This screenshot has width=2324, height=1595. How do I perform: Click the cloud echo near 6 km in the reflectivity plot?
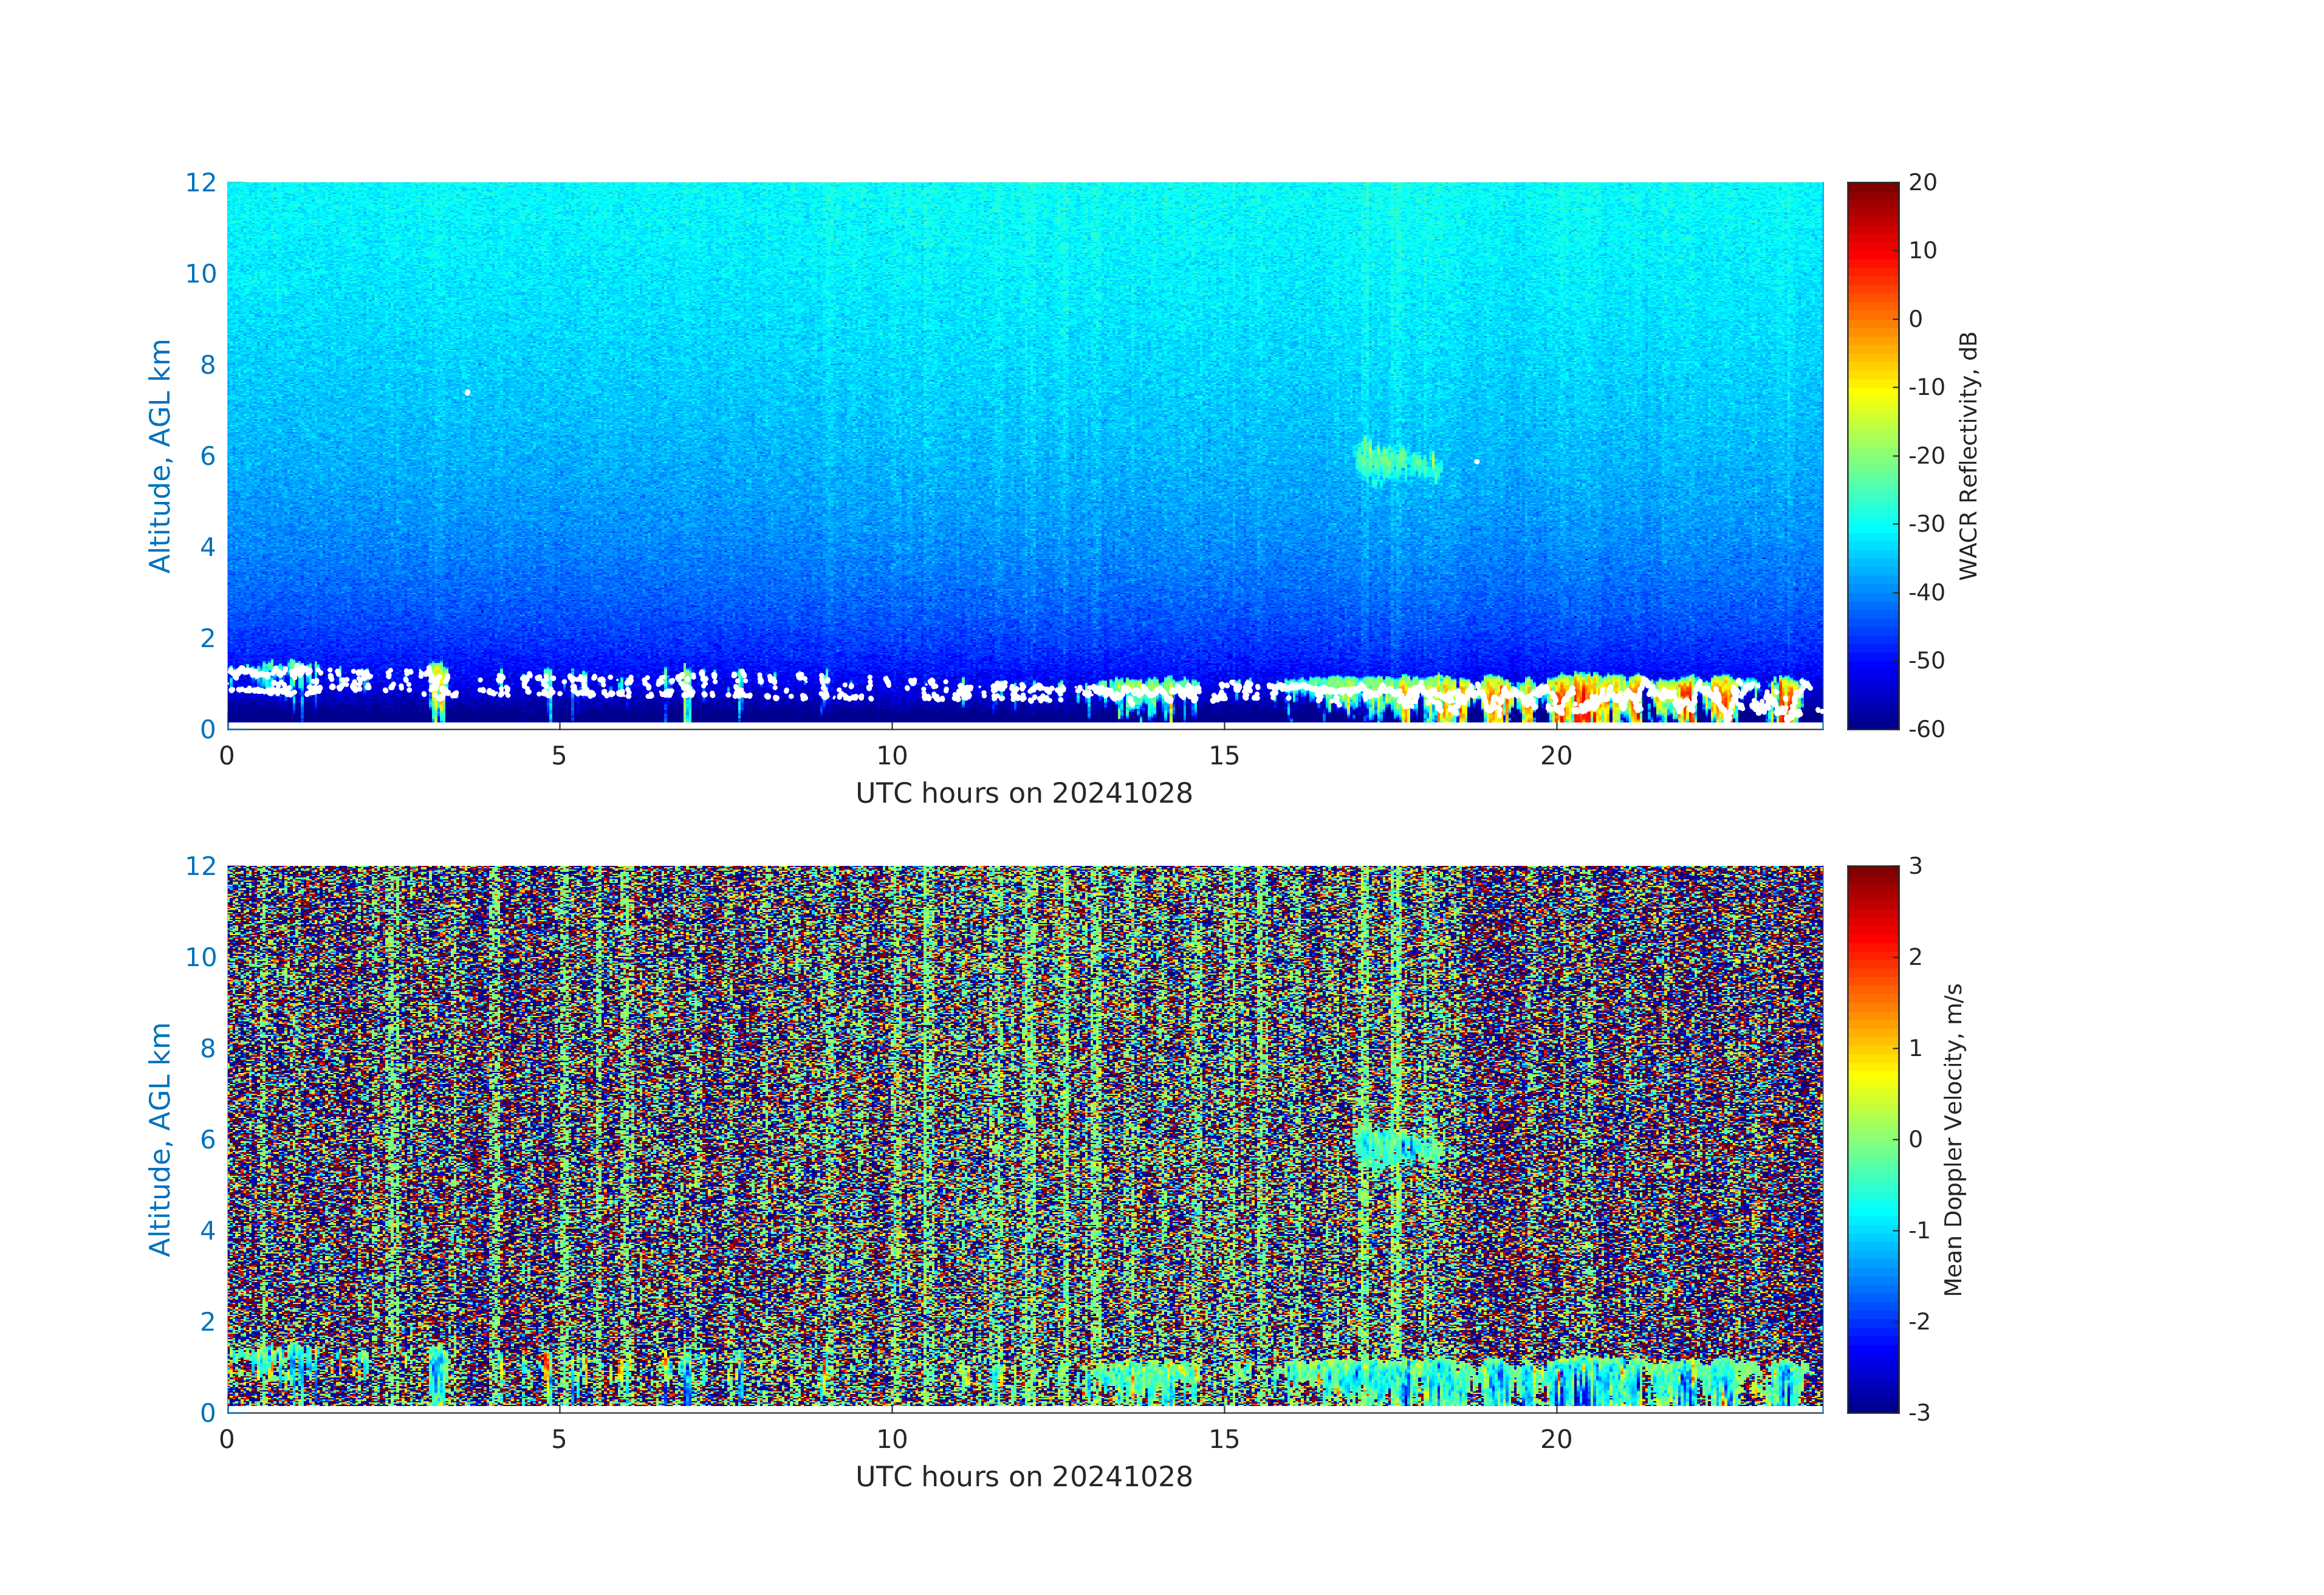click(x=1397, y=462)
